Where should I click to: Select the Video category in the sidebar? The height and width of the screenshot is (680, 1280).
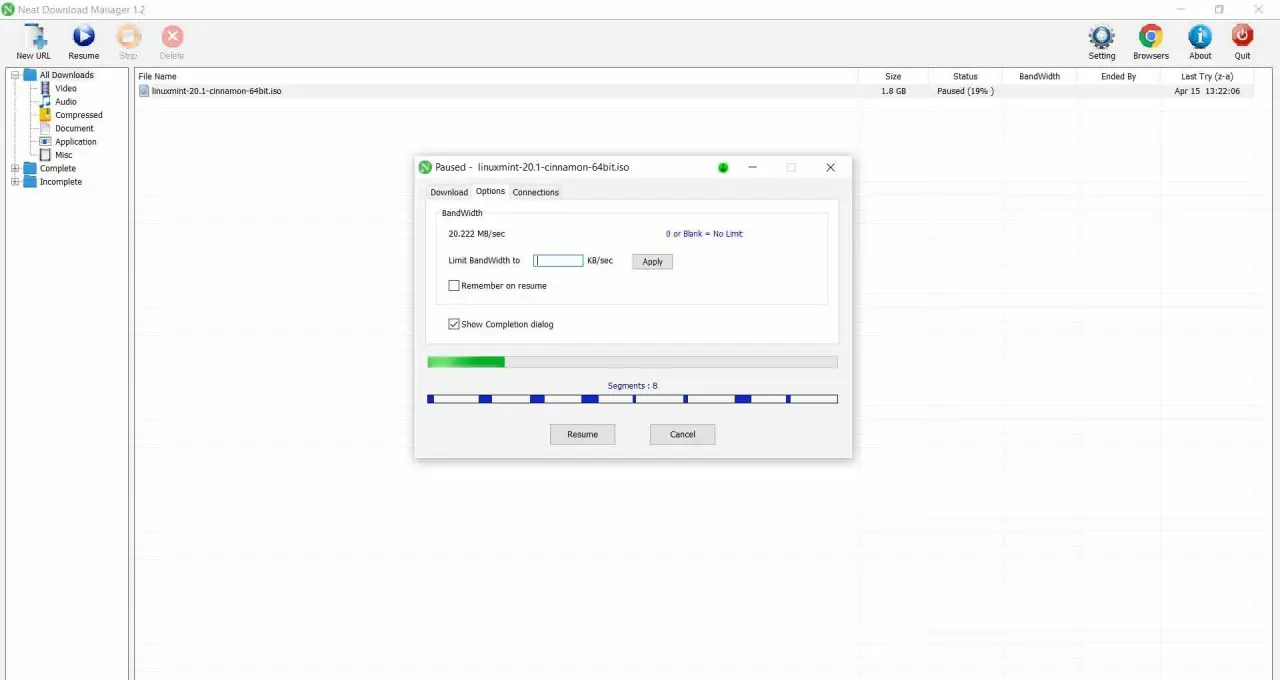pyautogui.click(x=65, y=88)
